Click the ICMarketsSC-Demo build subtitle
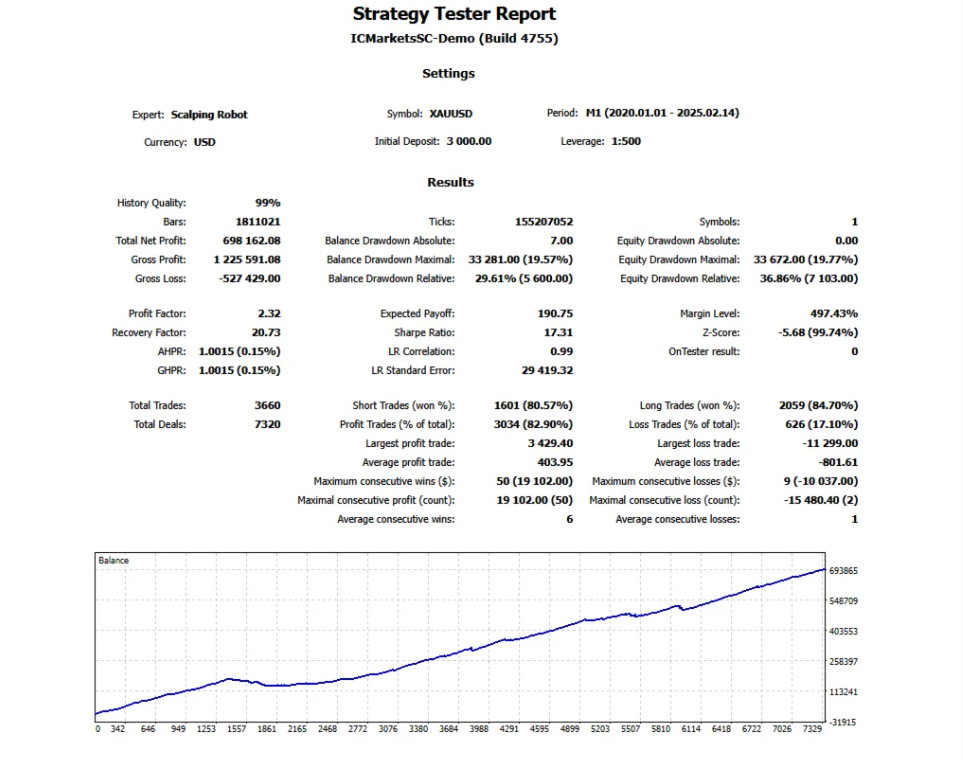The width and height of the screenshot is (963, 760). point(452,39)
